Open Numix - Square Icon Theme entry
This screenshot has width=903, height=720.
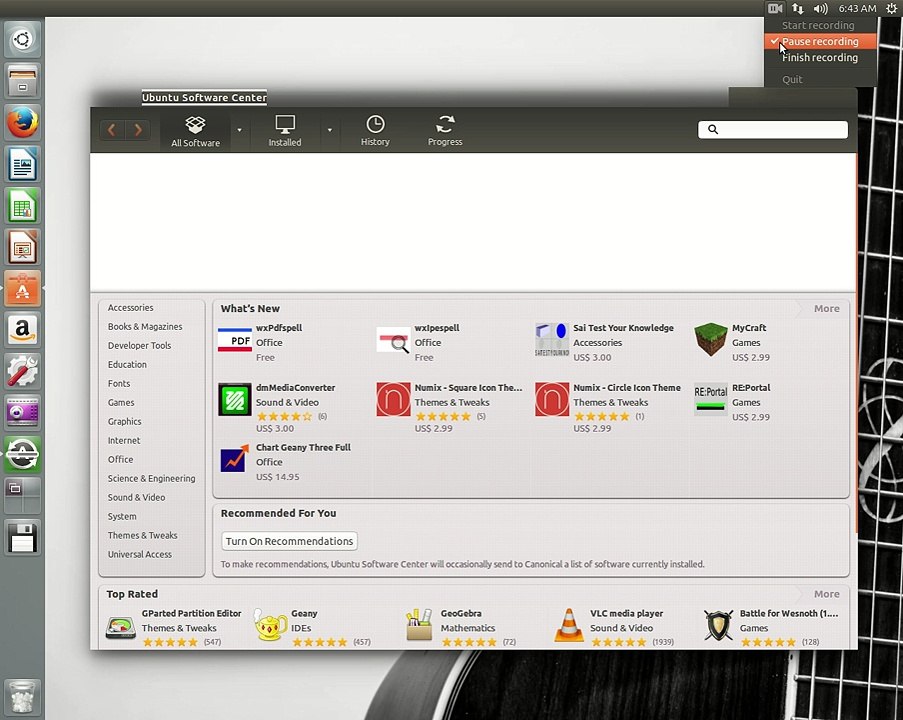449,408
